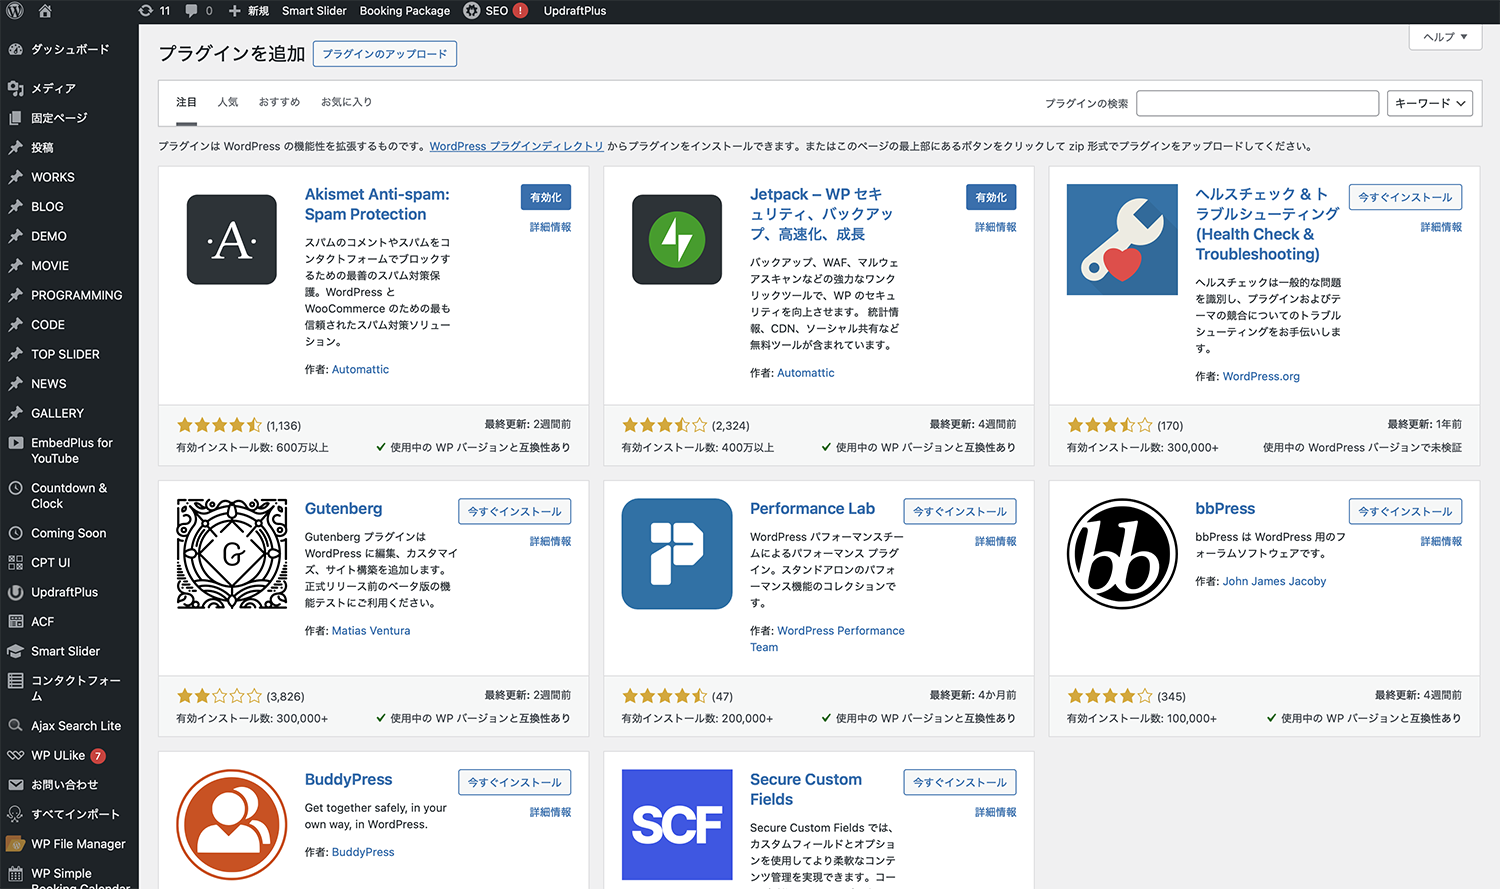Click the Akismet plugin icon
Viewport: 1500px width, 889px height.
tap(232, 240)
